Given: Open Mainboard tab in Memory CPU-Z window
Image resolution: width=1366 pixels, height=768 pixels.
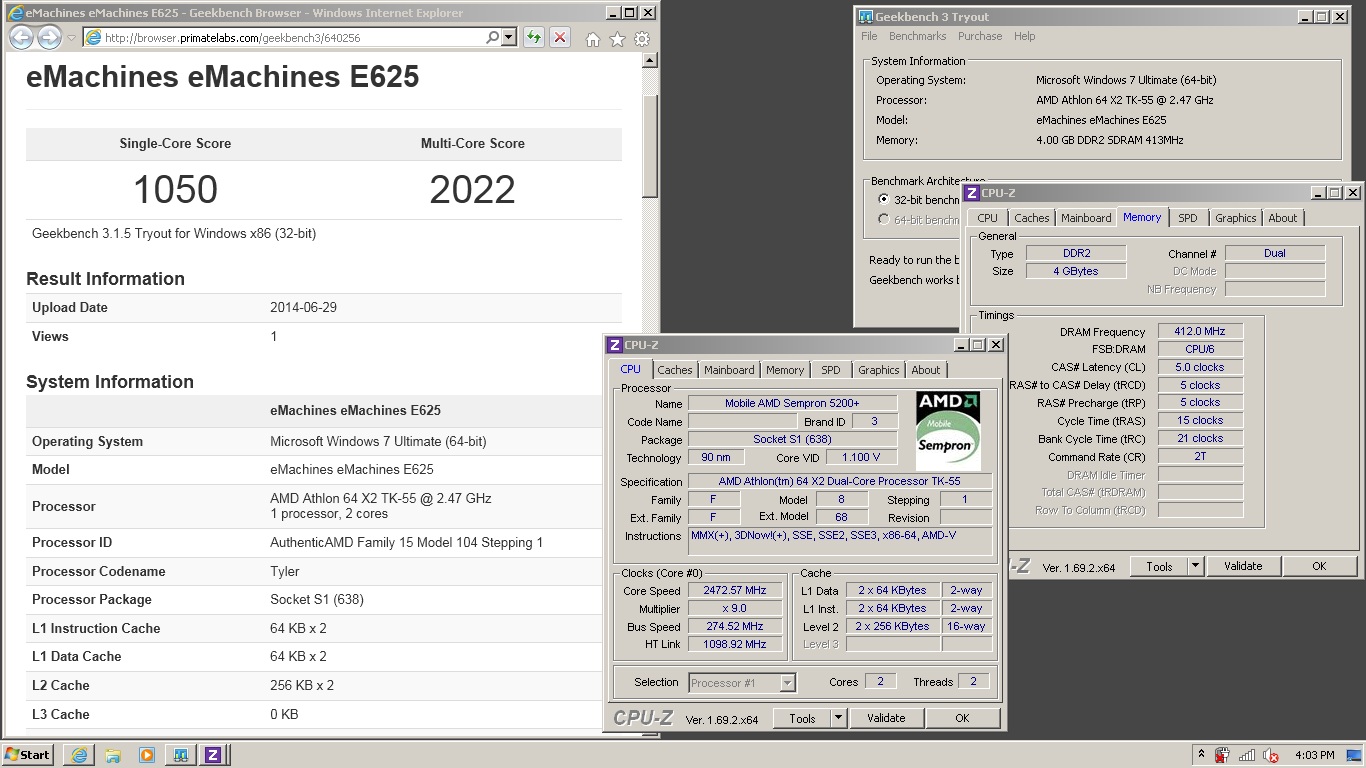Looking at the screenshot, I should (x=1086, y=218).
